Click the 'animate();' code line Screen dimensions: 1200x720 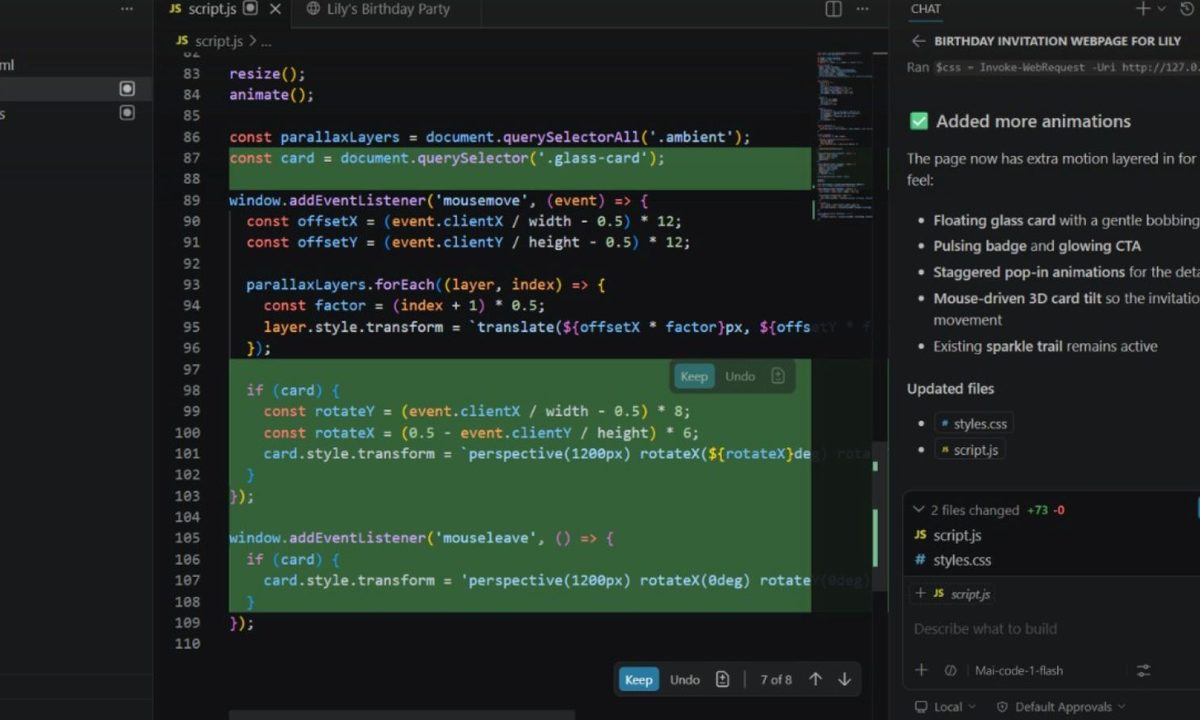pos(271,95)
